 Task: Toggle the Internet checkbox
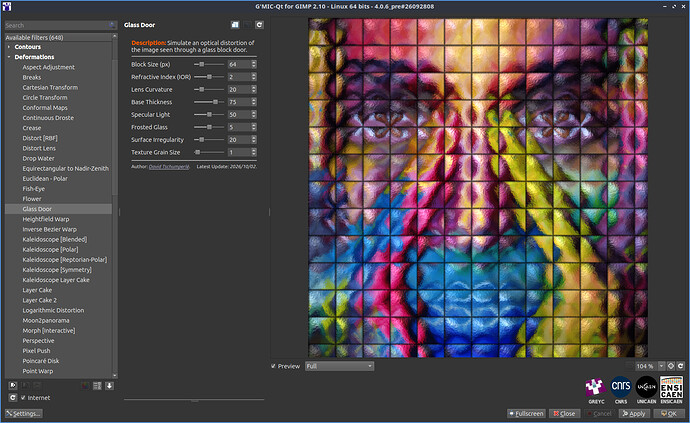pyautogui.click(x=23, y=397)
